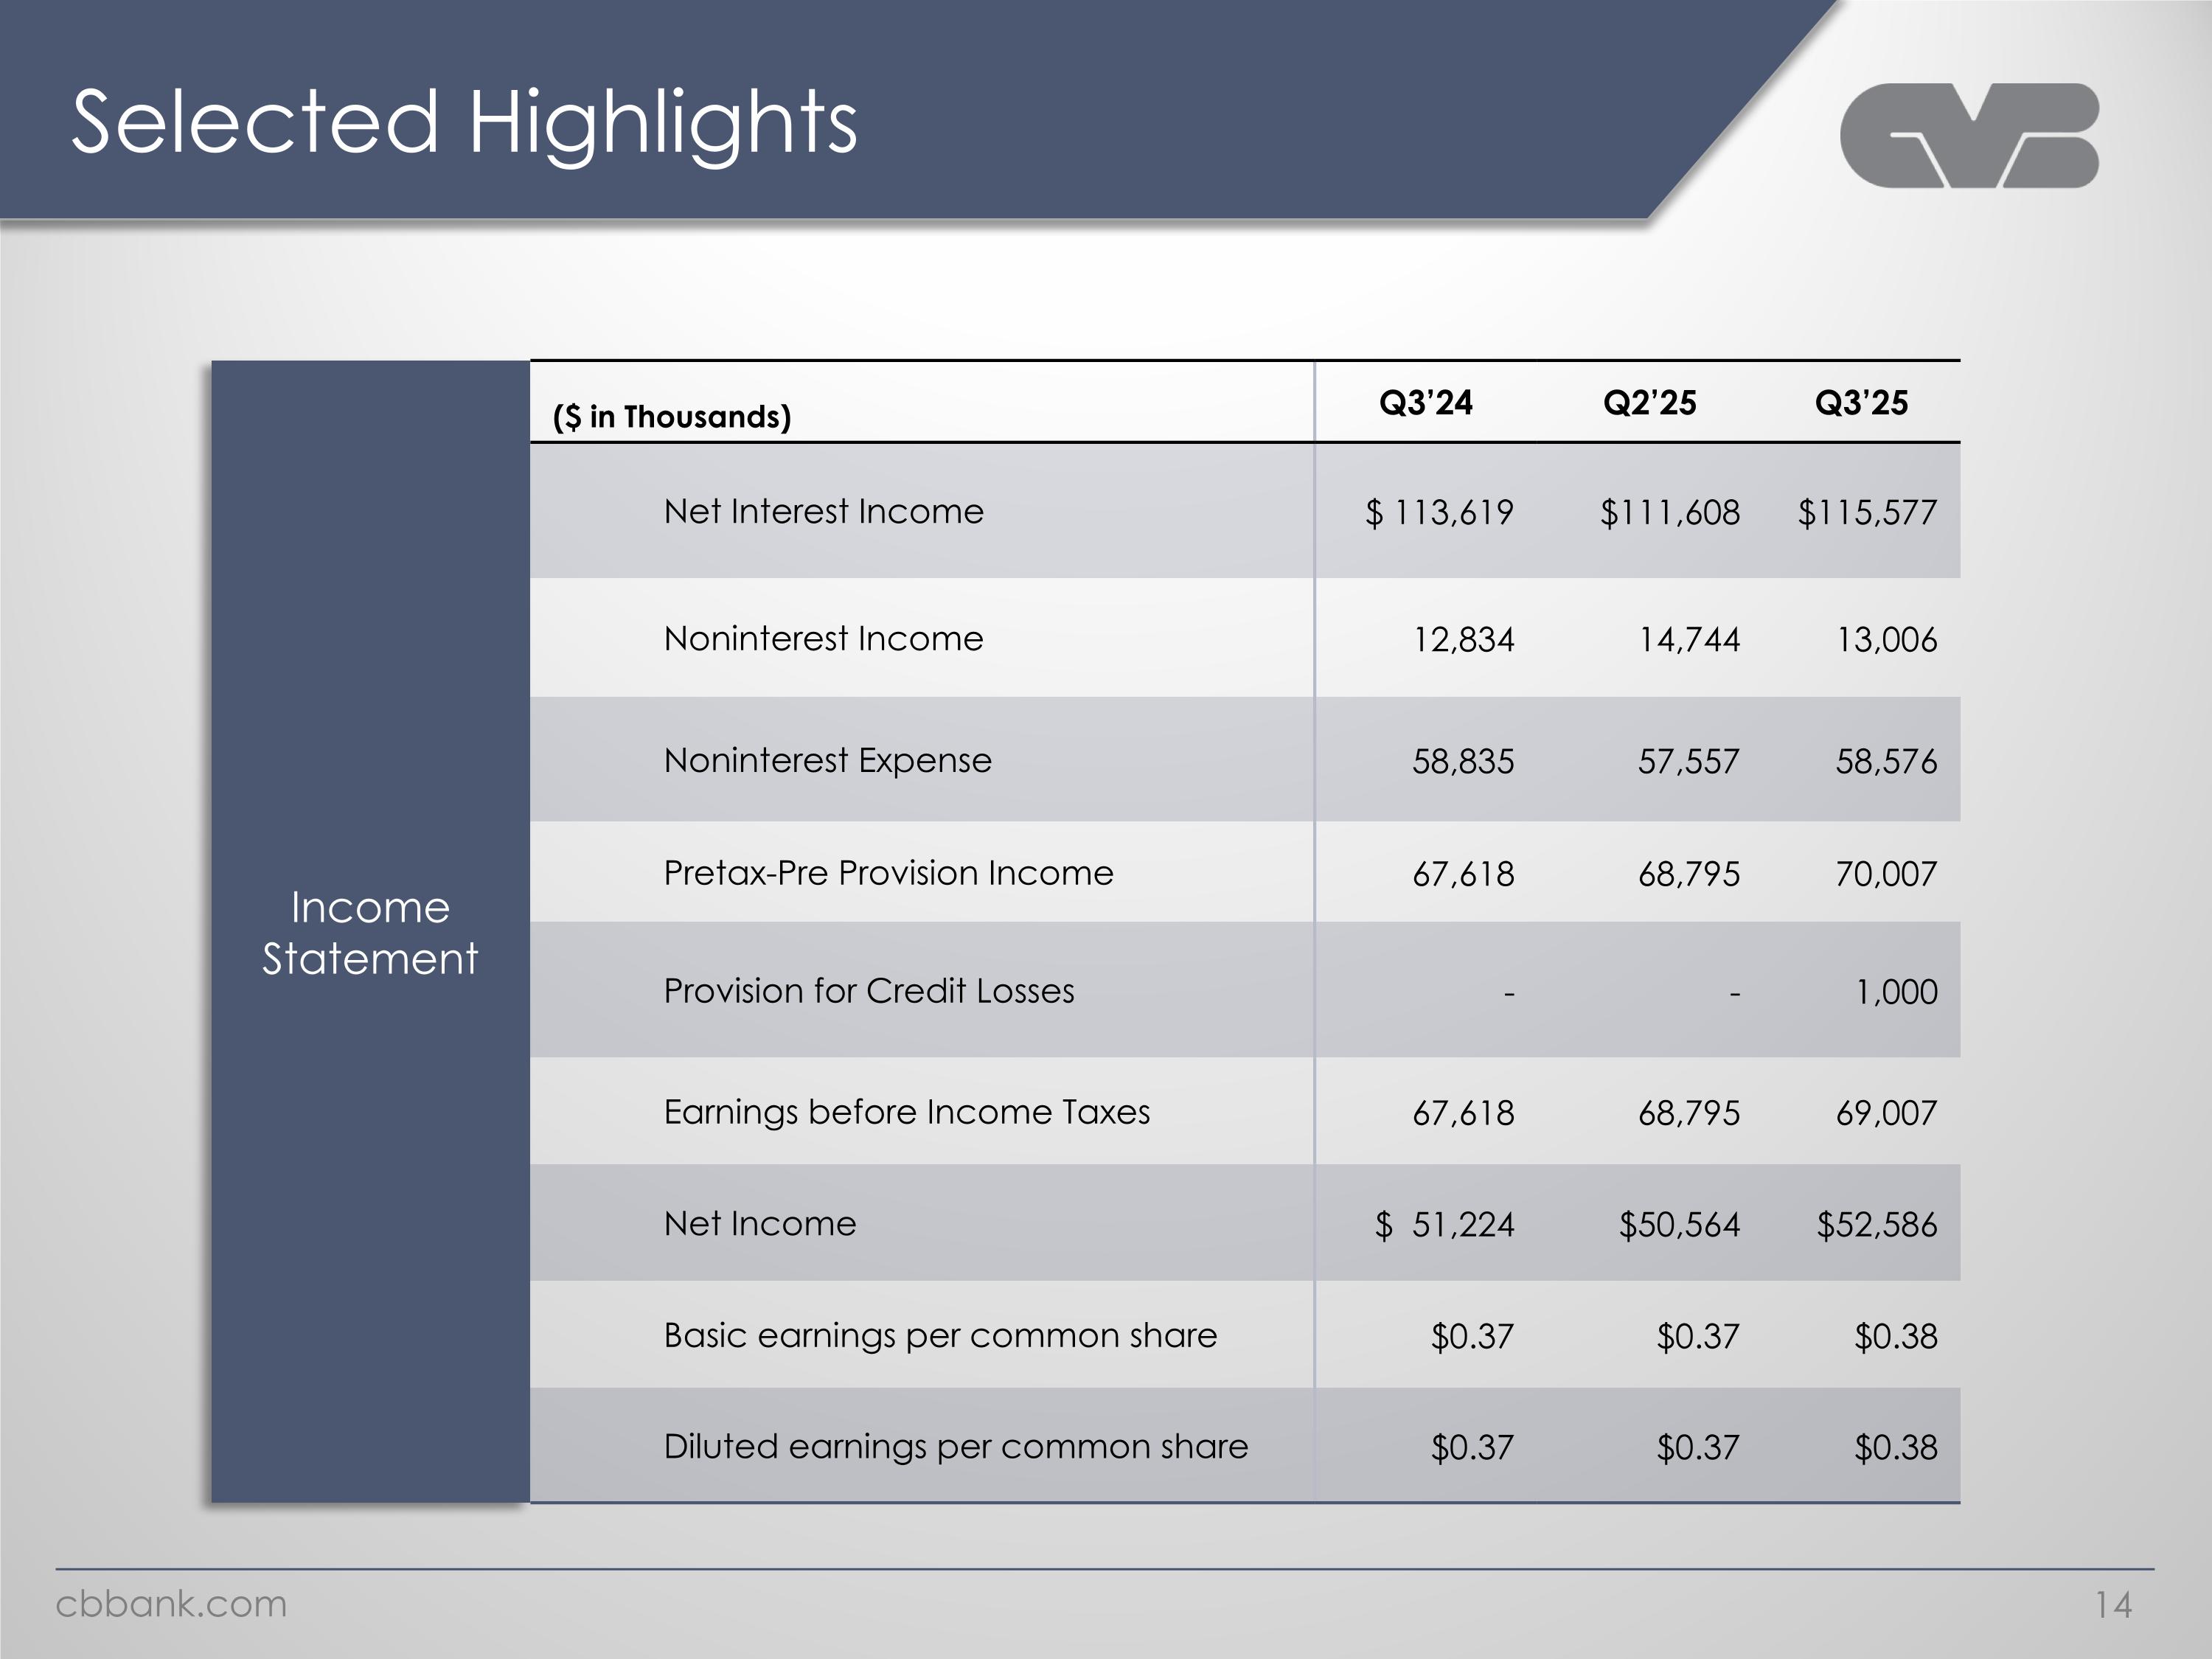Click the Net Income row label
Screen dimensions: 2212x1659
point(760,1223)
